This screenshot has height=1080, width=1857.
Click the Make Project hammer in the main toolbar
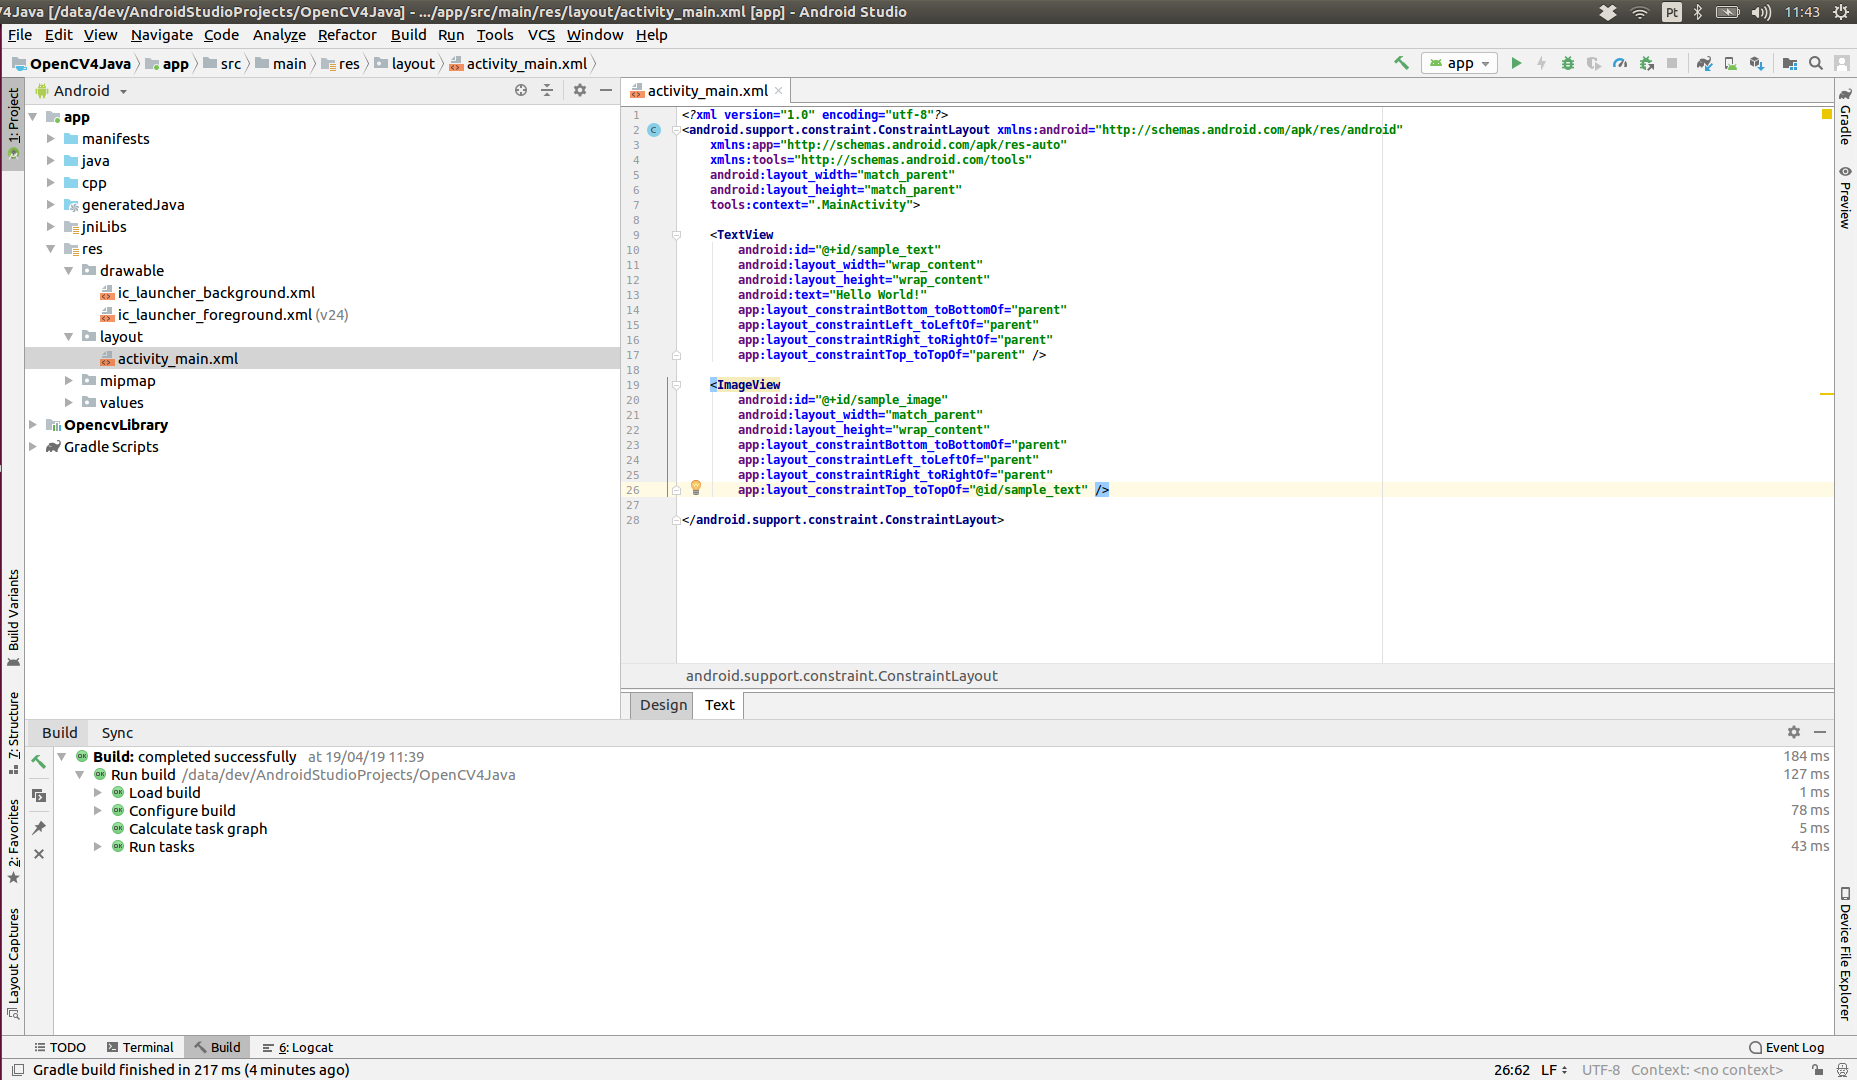[1401, 63]
